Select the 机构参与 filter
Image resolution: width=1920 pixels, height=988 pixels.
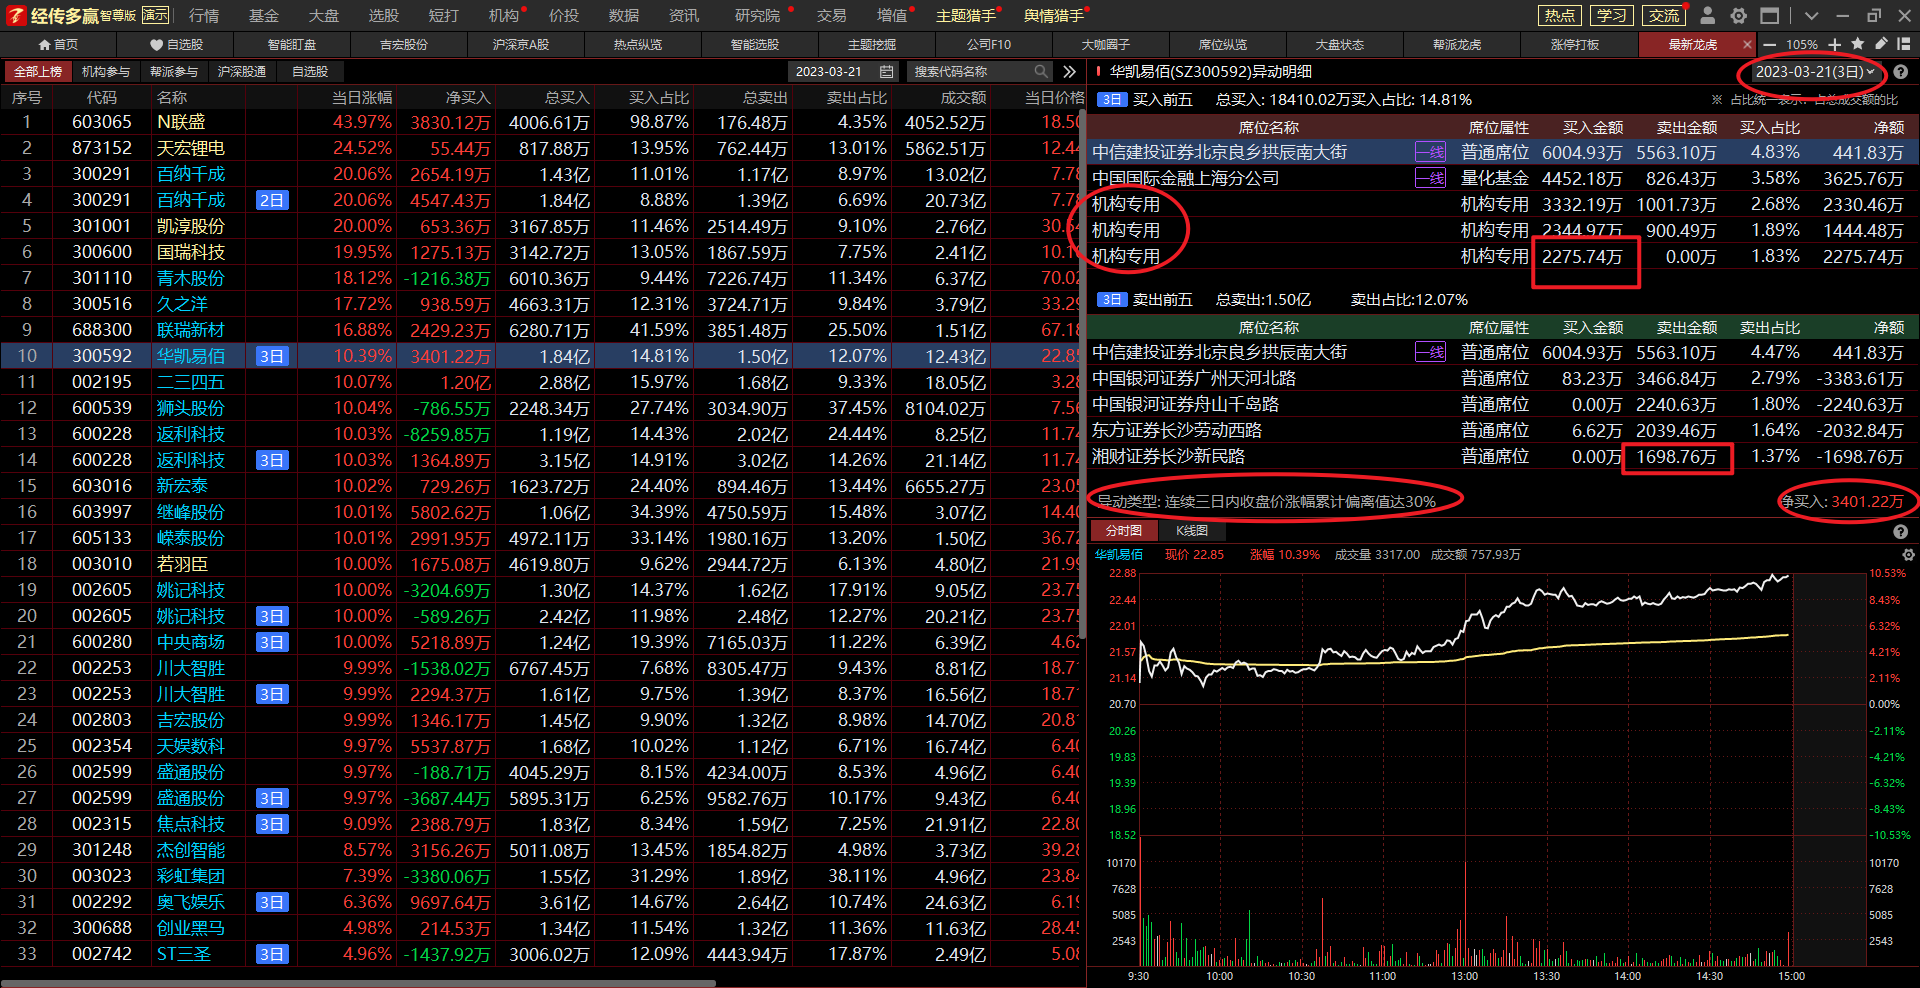click(105, 71)
